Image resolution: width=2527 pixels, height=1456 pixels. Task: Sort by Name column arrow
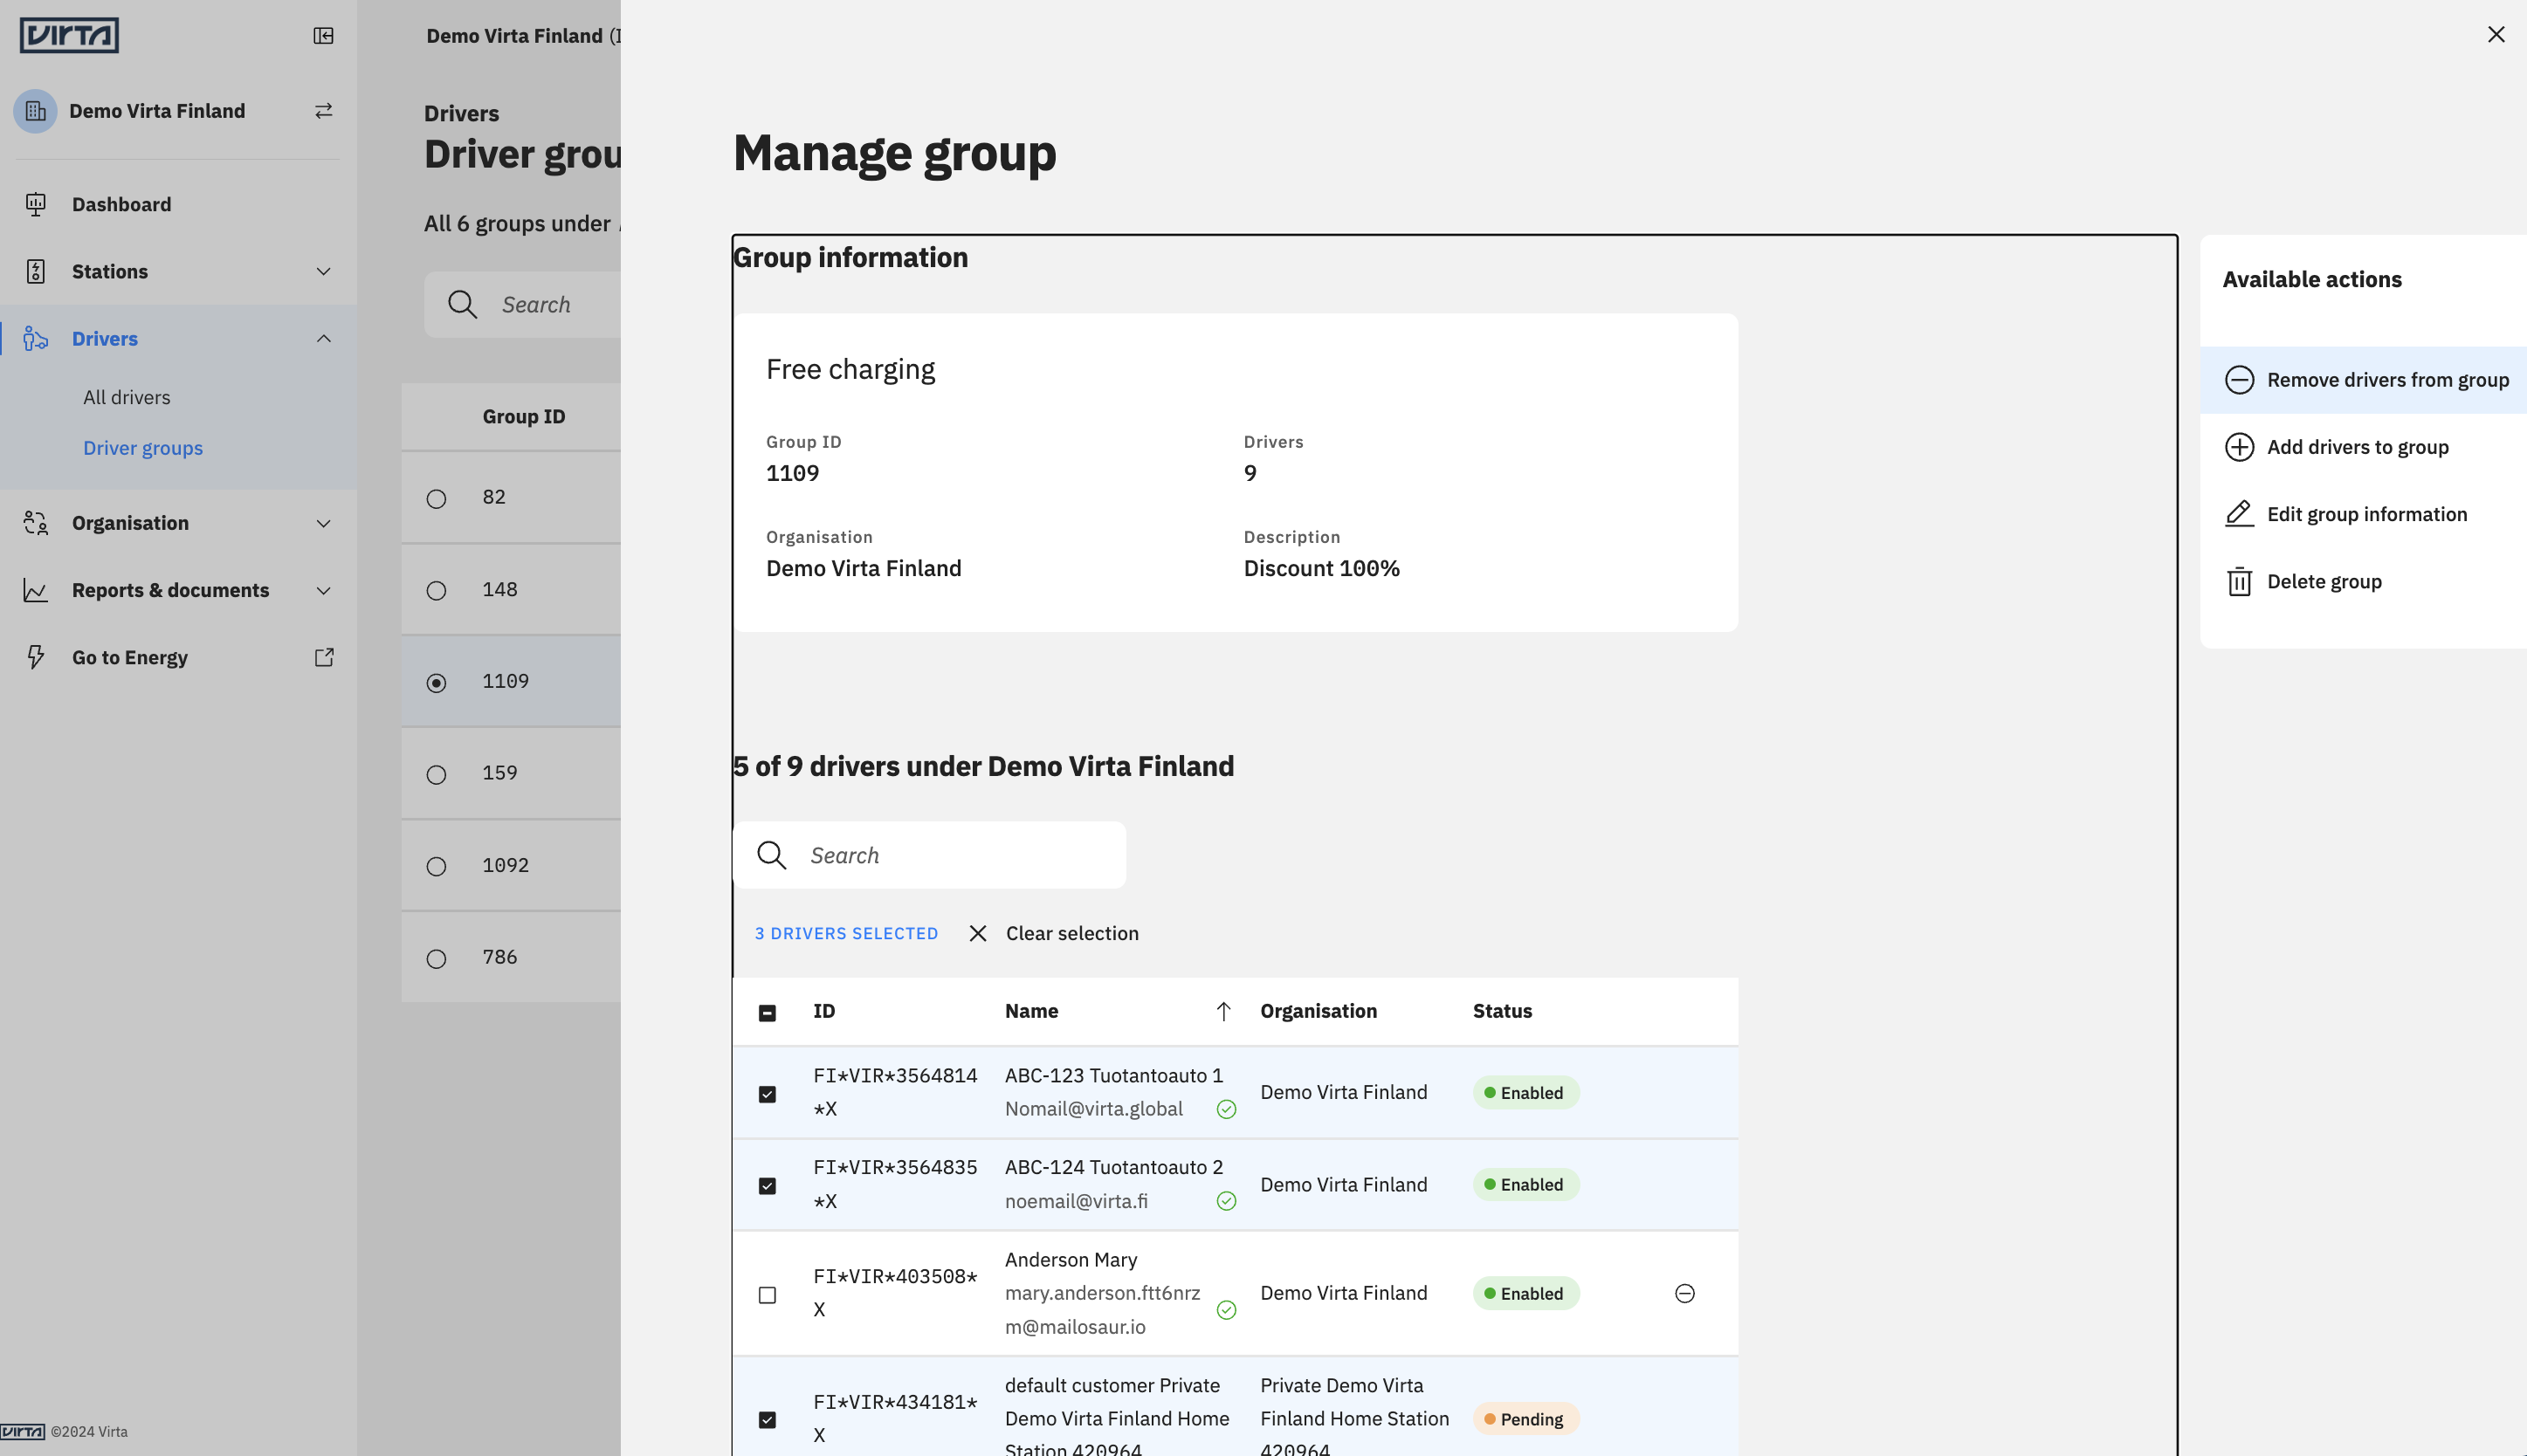click(x=1223, y=1011)
